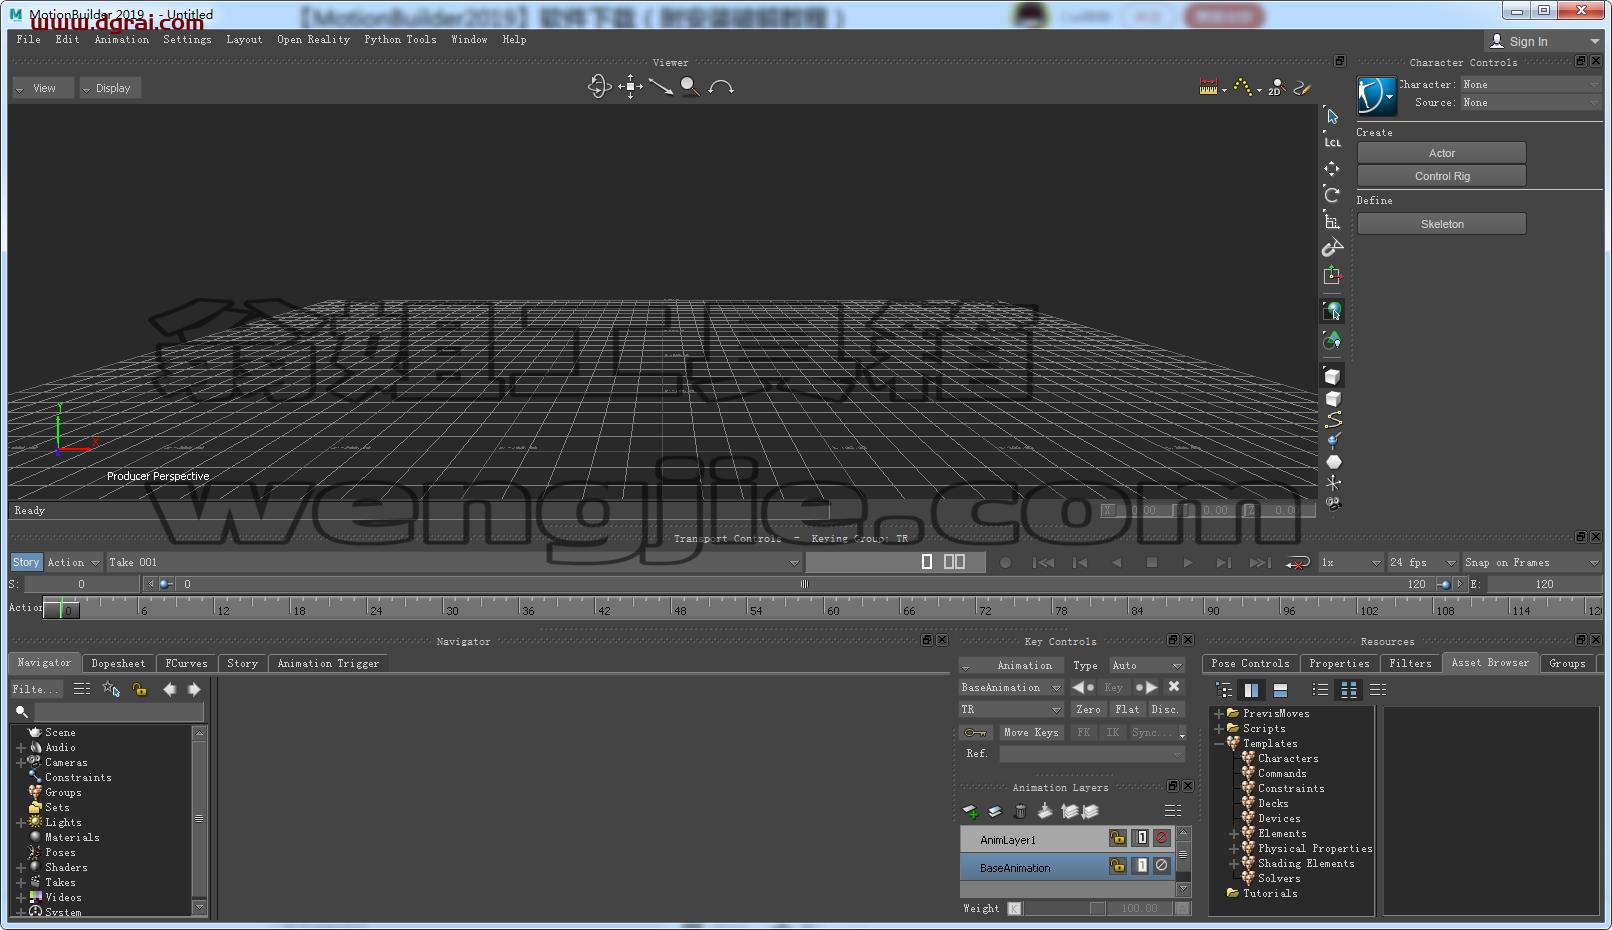Click the Actor button

(1441, 153)
